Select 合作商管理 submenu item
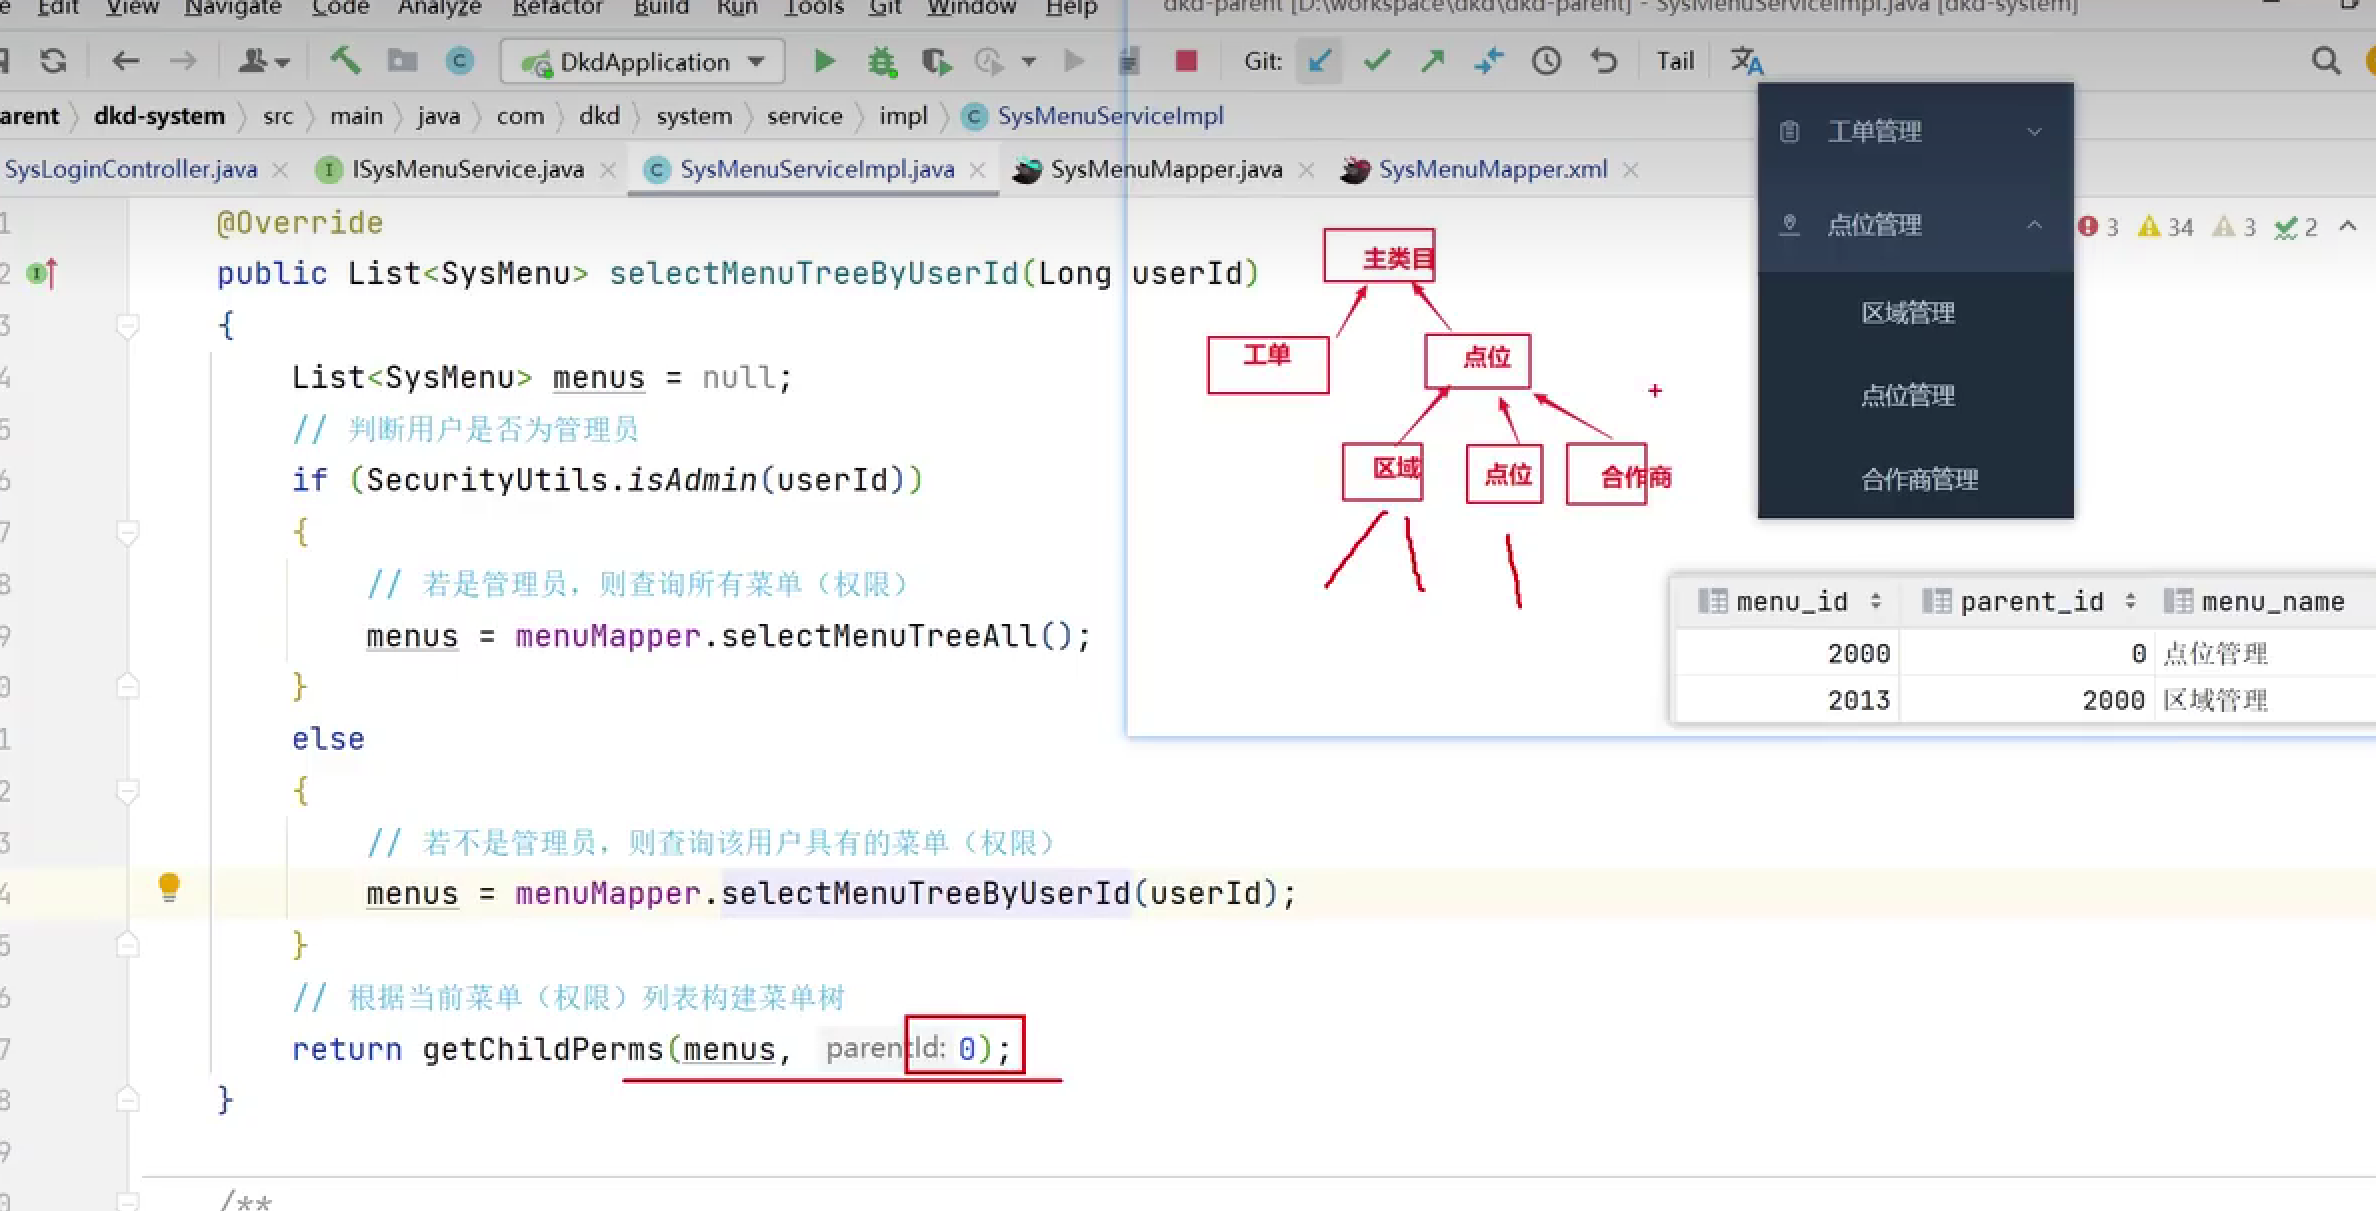The width and height of the screenshot is (2376, 1211). [1919, 480]
